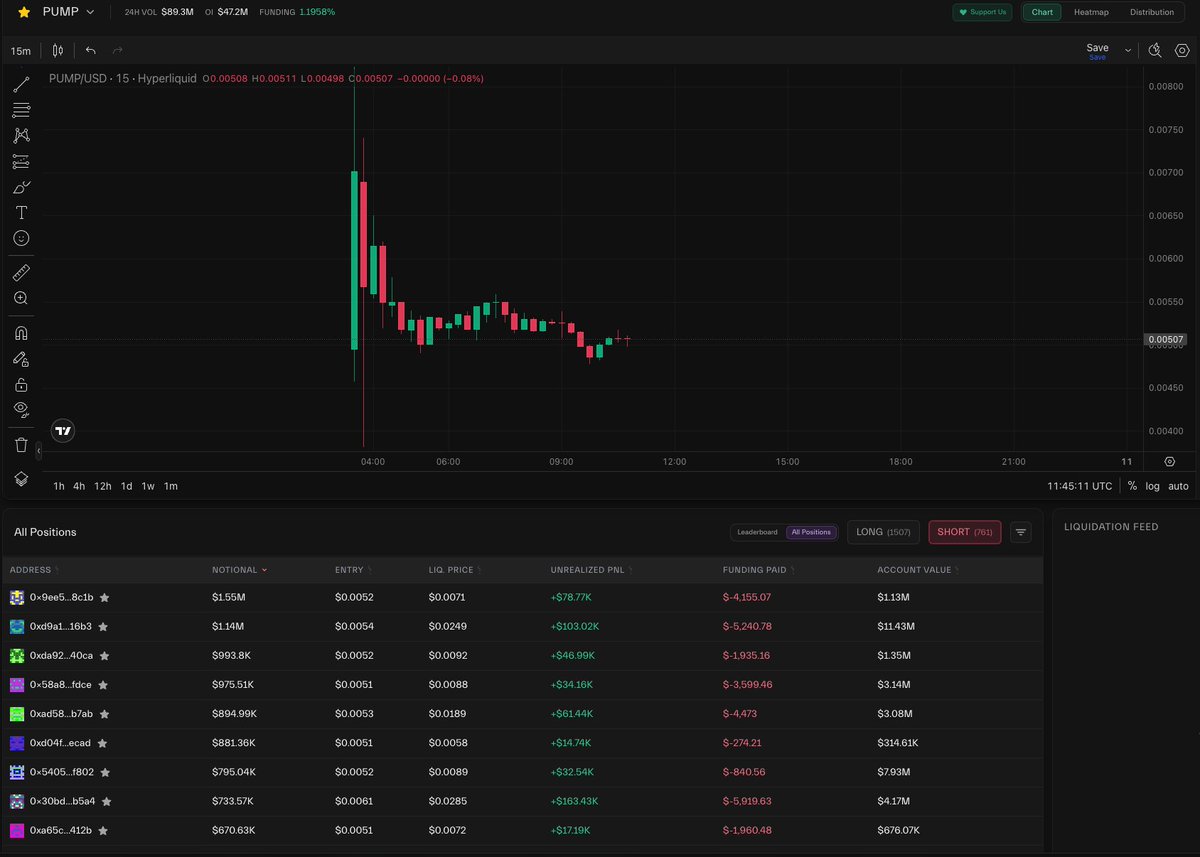Click the TradingView logo on chart
Viewport: 1200px width, 857px height.
point(63,431)
